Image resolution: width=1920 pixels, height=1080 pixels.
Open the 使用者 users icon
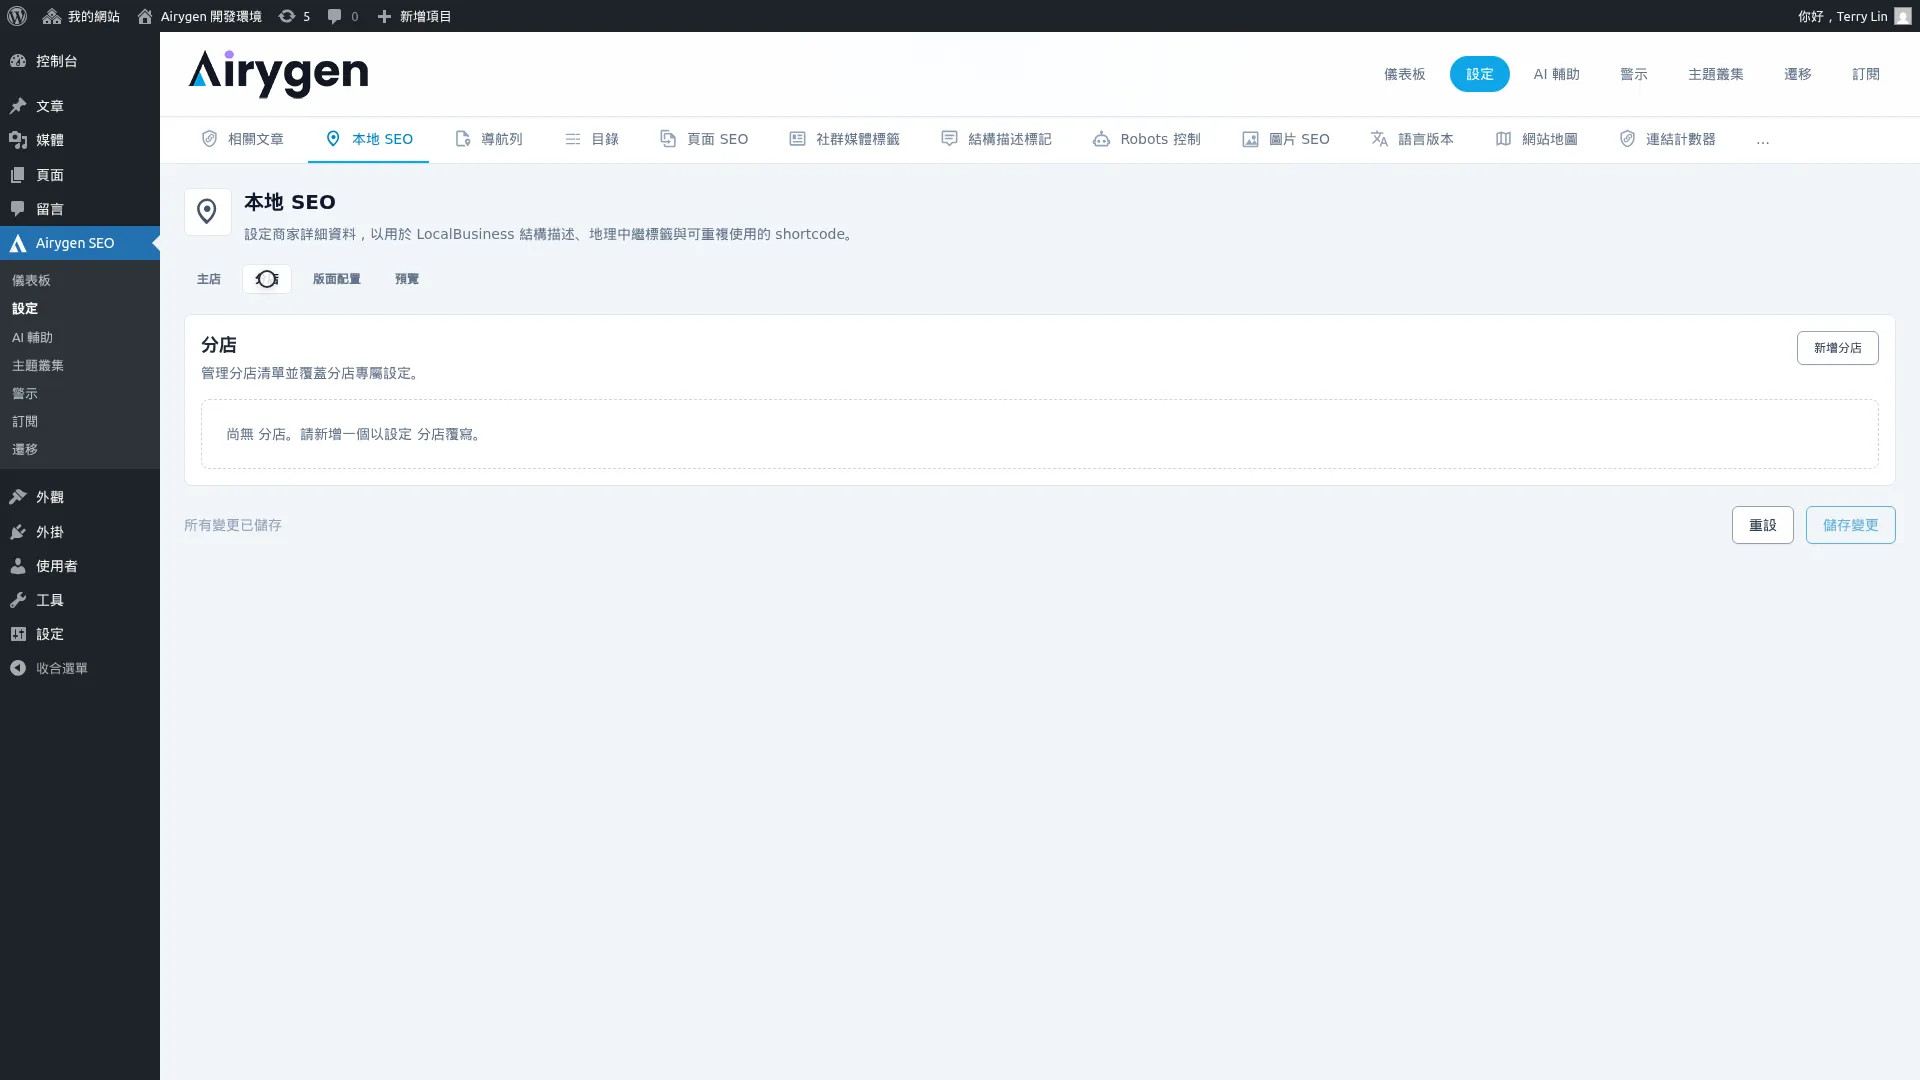click(x=18, y=566)
